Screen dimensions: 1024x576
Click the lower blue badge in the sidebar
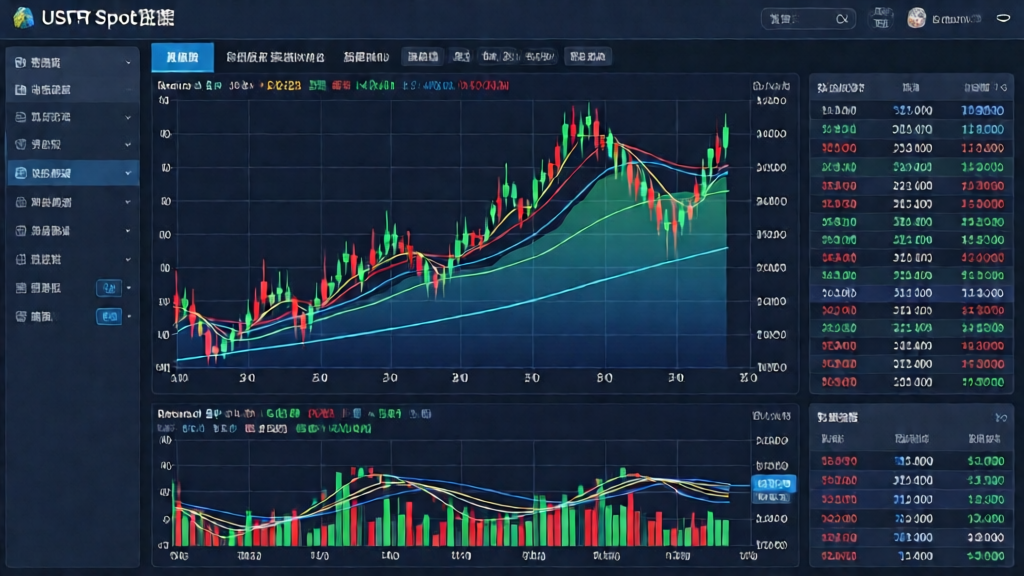[x=109, y=317]
